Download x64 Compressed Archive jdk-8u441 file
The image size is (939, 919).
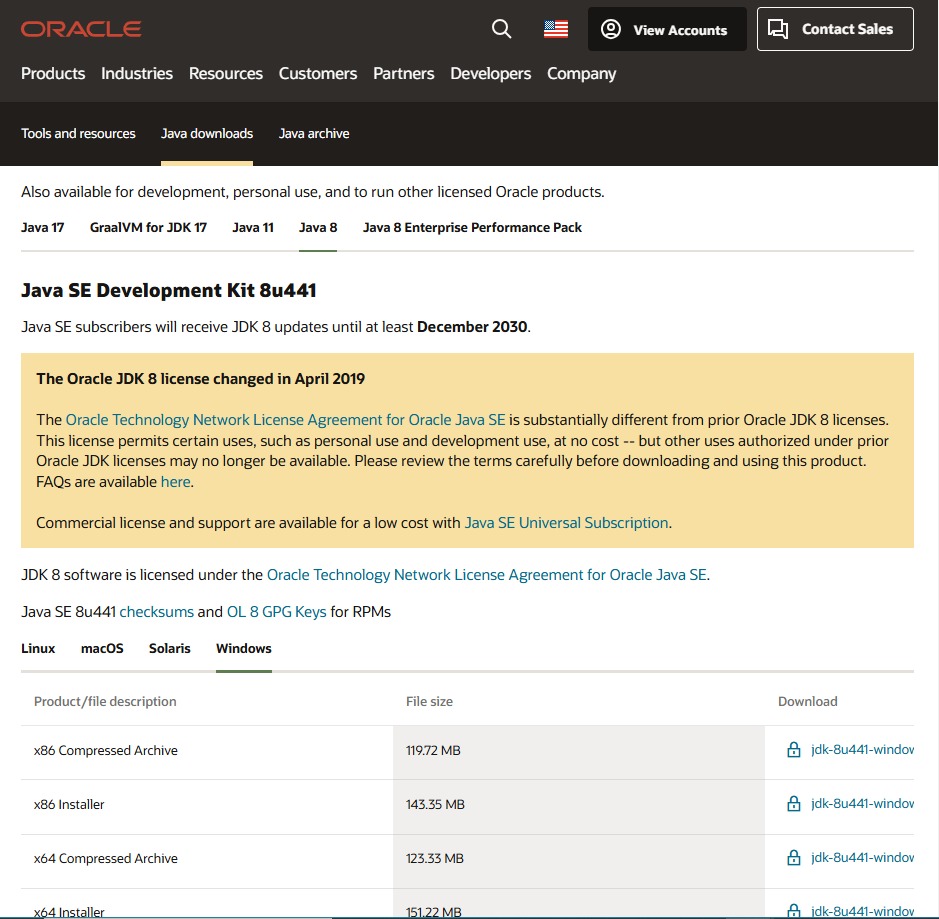point(862,857)
